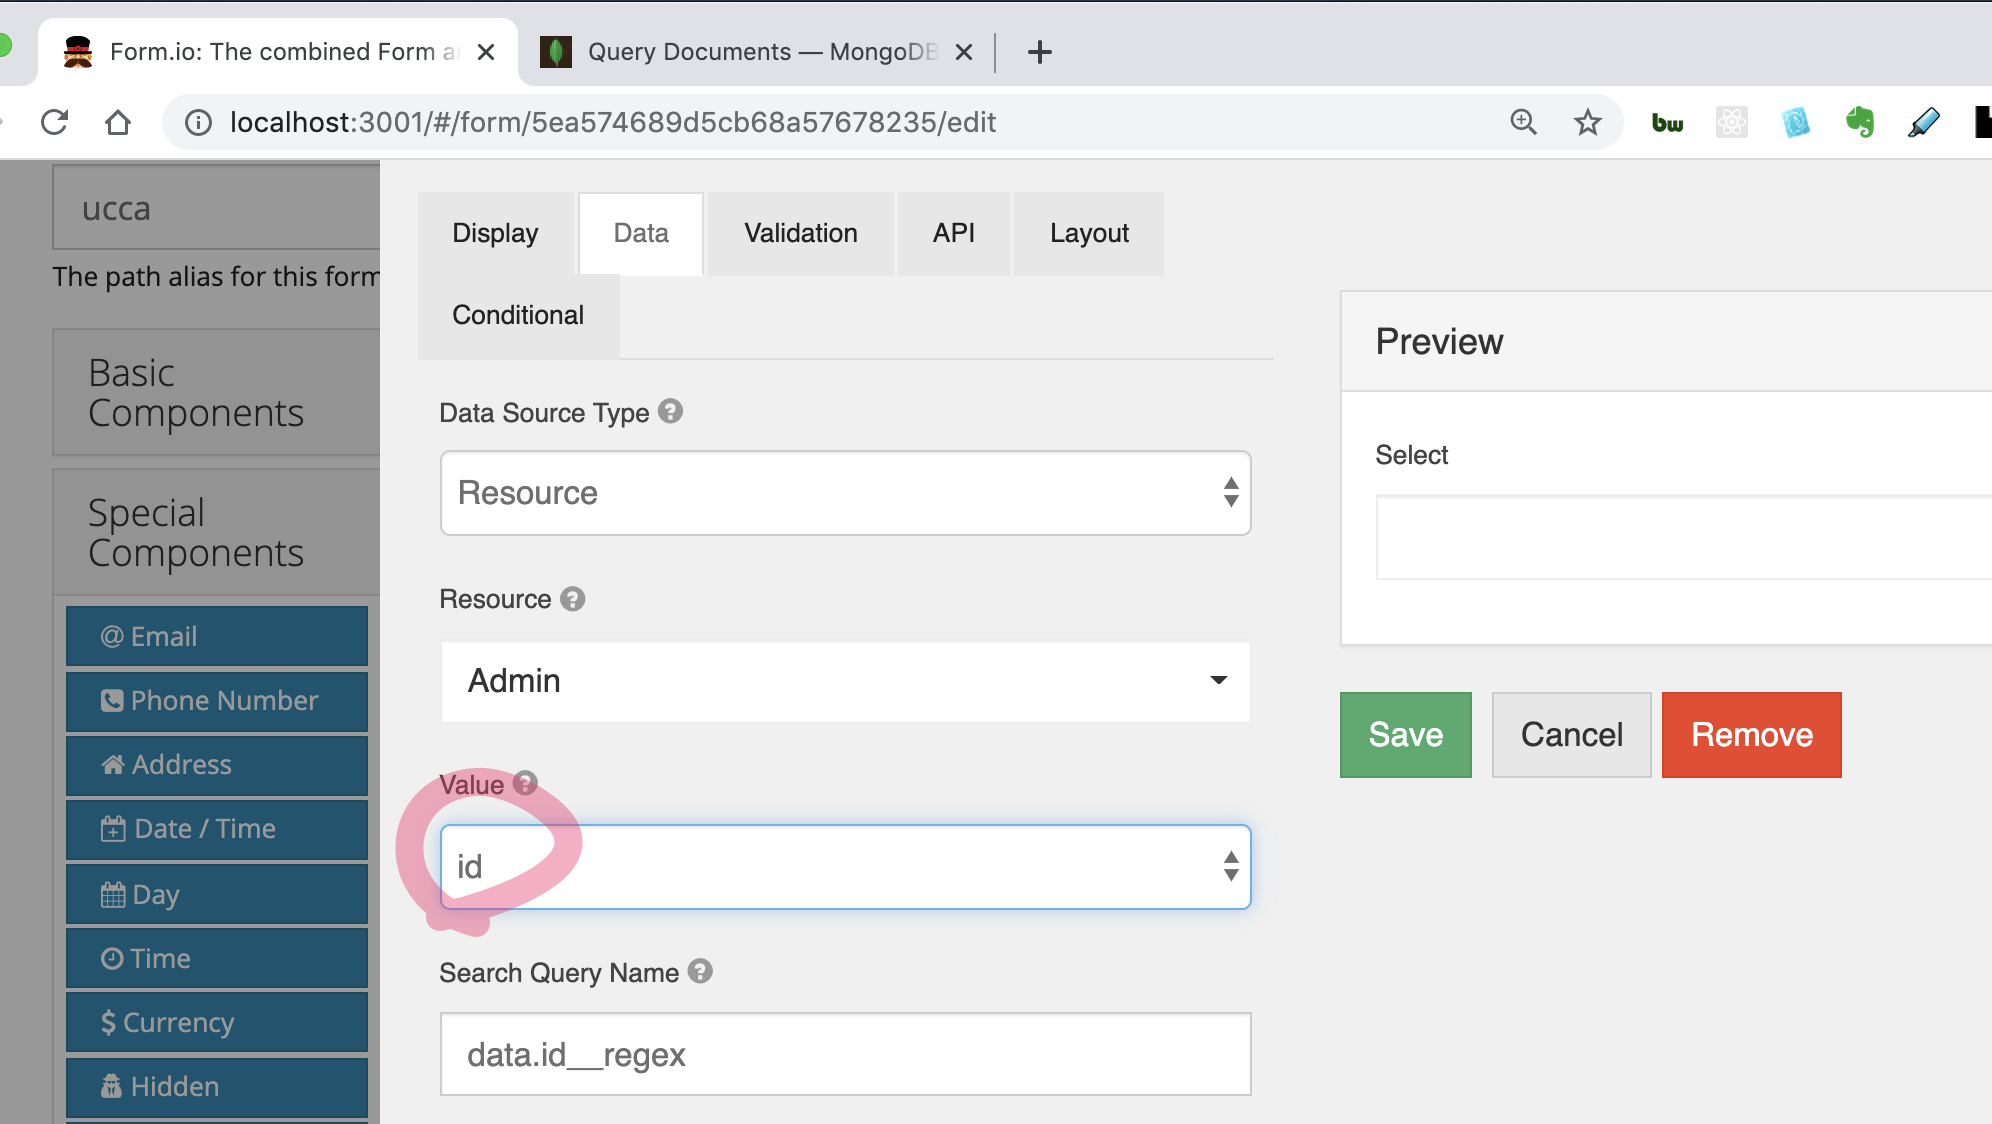Select the Hidden component
The height and width of the screenshot is (1124, 1992).
[x=216, y=1087]
